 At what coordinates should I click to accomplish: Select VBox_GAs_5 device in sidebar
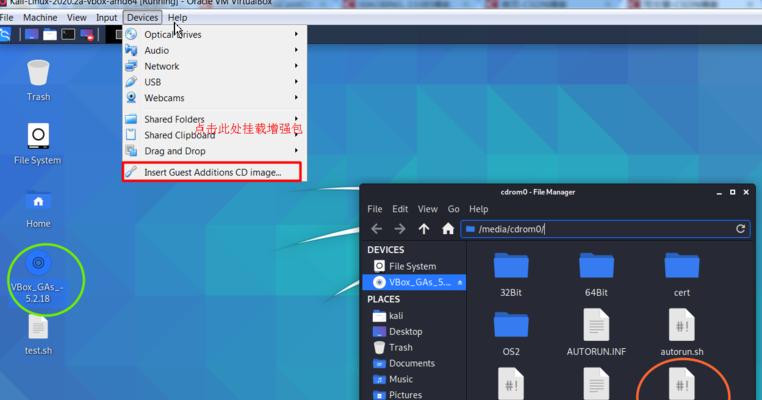click(414, 282)
